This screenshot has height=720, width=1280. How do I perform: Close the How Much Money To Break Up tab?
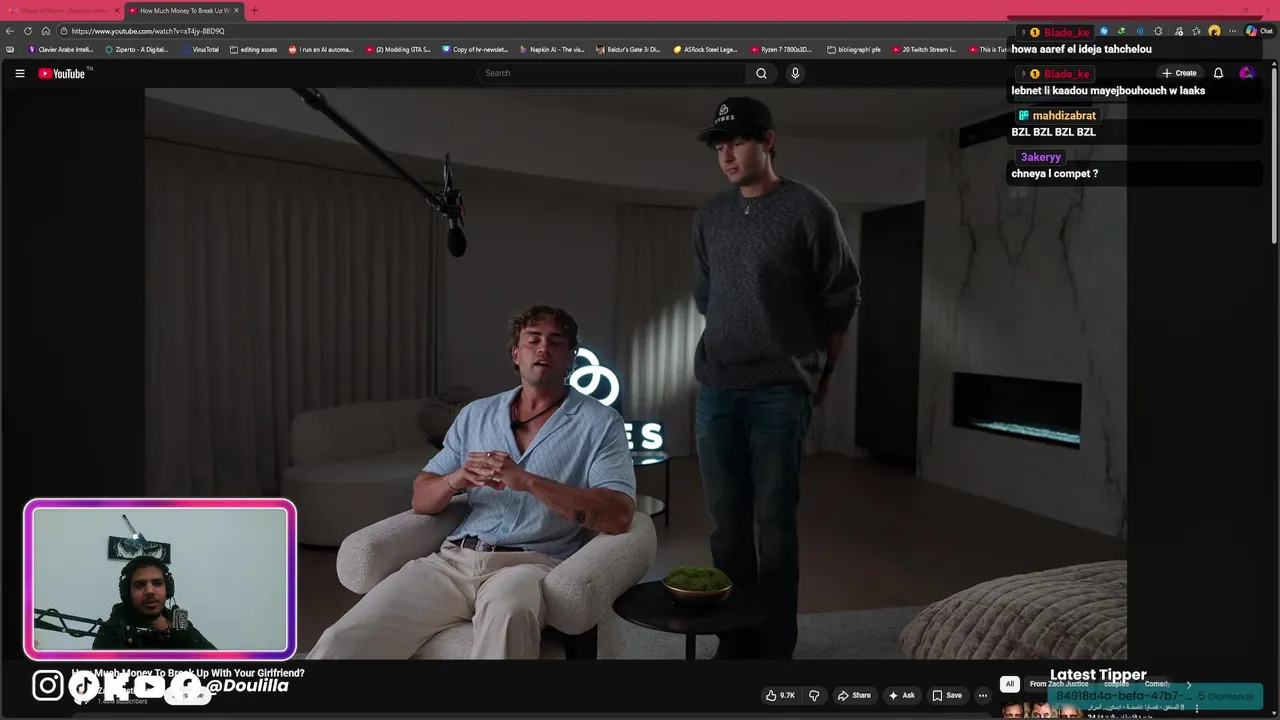point(236,11)
